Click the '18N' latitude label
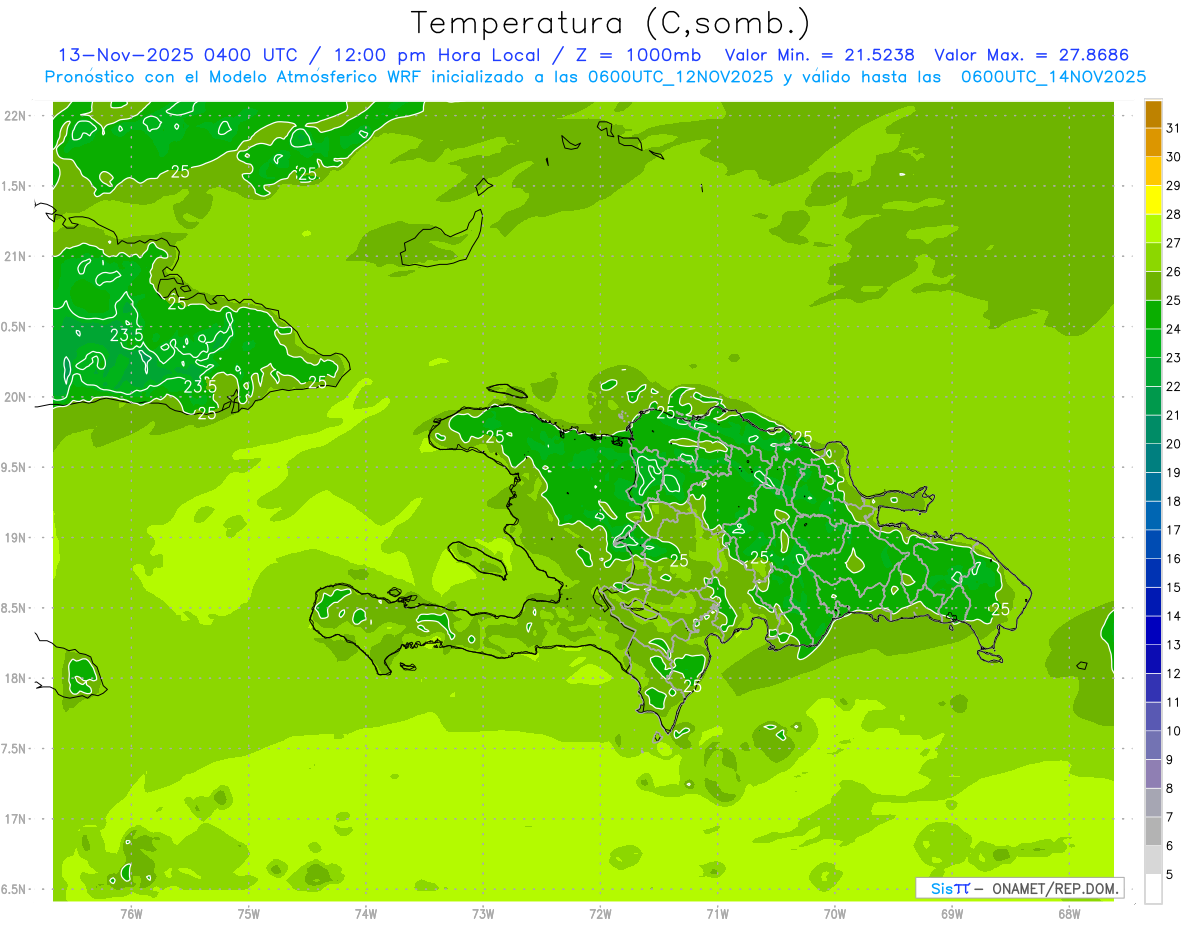Viewport: 1200px width, 927px height. (14, 678)
